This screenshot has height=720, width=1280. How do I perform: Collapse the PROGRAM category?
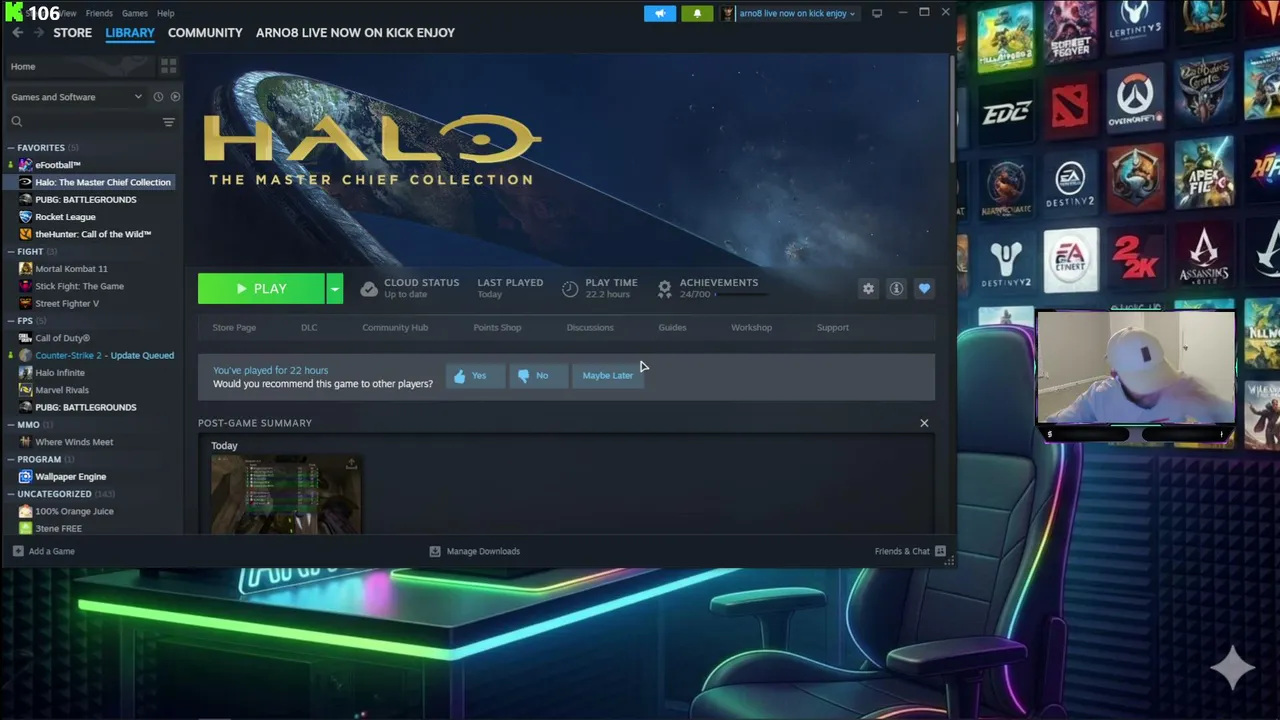[x=11, y=460]
